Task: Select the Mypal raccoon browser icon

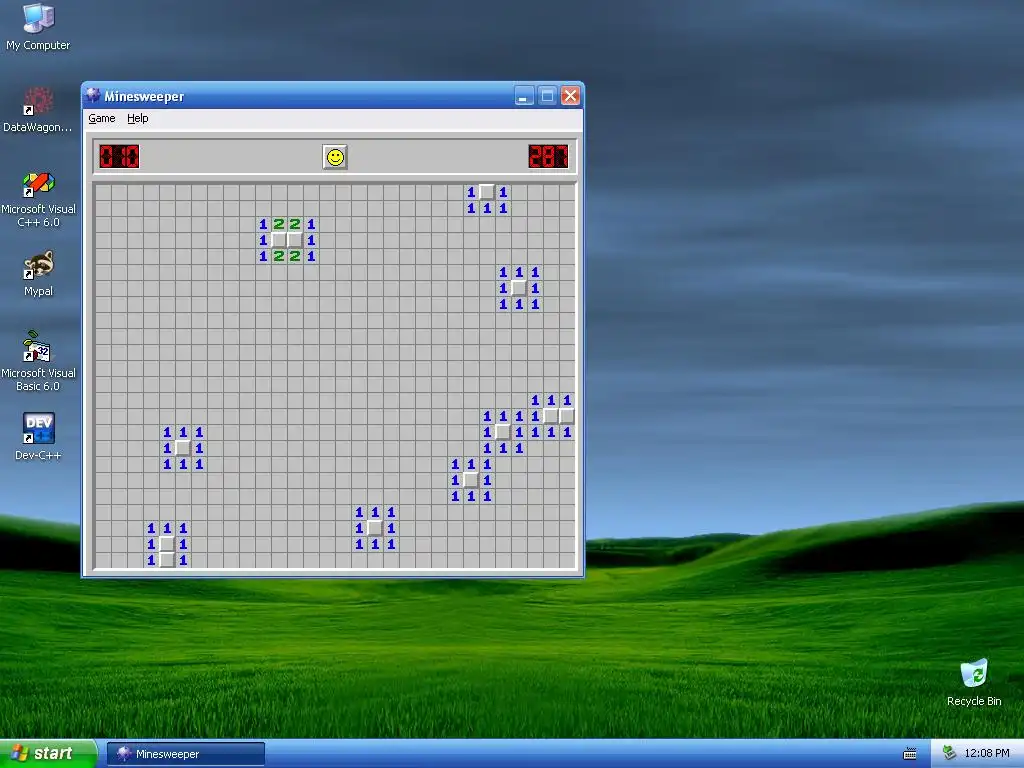Action: (x=38, y=274)
